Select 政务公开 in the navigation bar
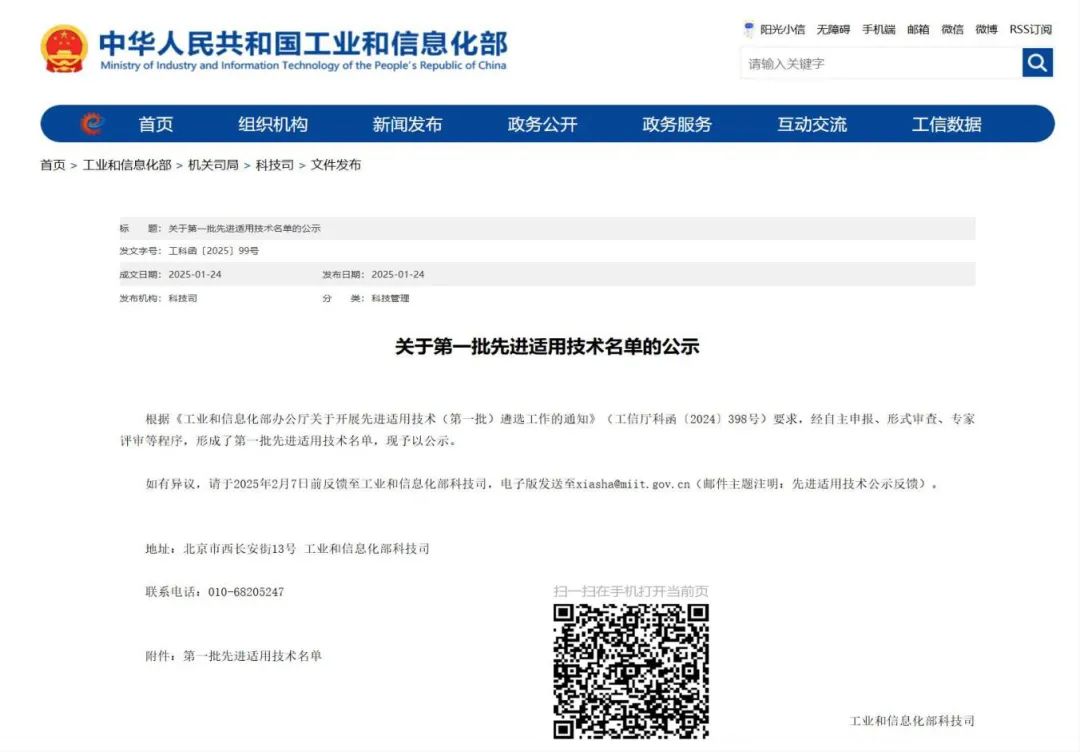Viewport: 1080px width, 752px height. pyautogui.click(x=542, y=125)
